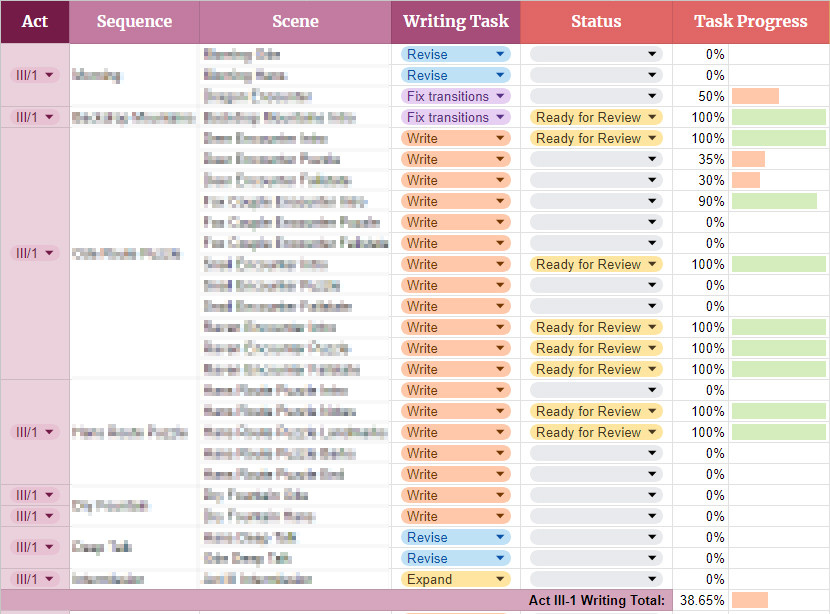Select the Sequence column header
Image resolution: width=830 pixels, height=614 pixels.
click(134, 21)
